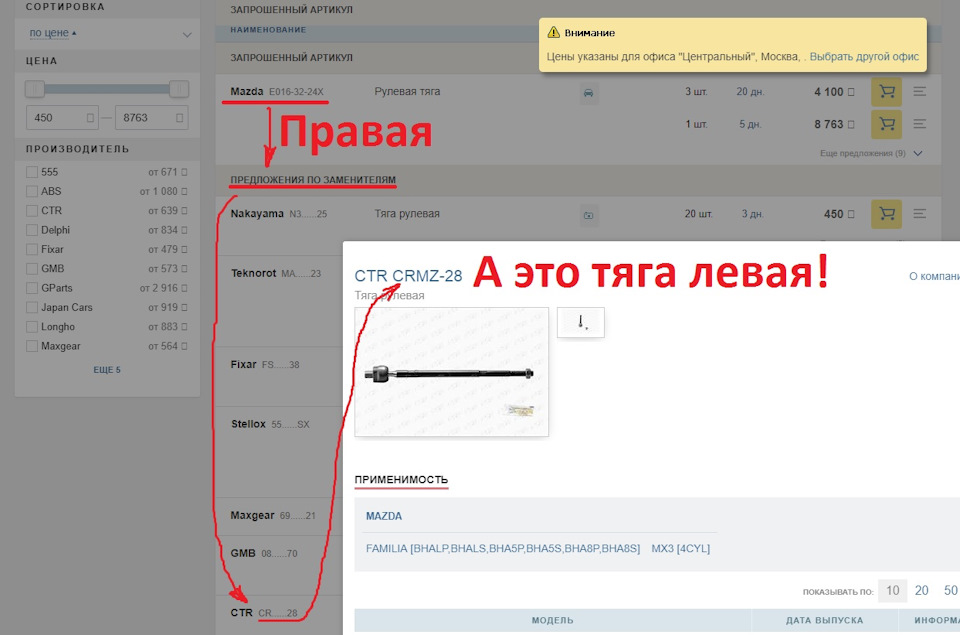Image resolution: width=960 pixels, height=635 pixels.
Task: Open Fixar FS...38 article
Action: (x=265, y=364)
